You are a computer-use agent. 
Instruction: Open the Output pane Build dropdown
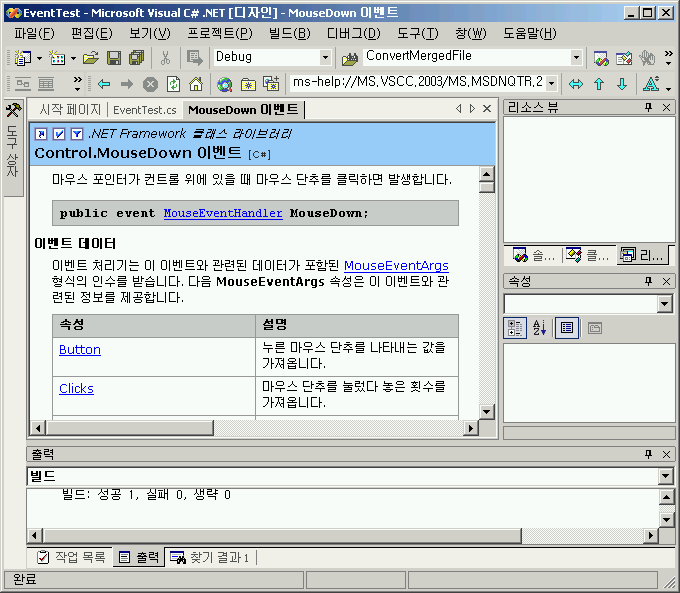(665, 476)
